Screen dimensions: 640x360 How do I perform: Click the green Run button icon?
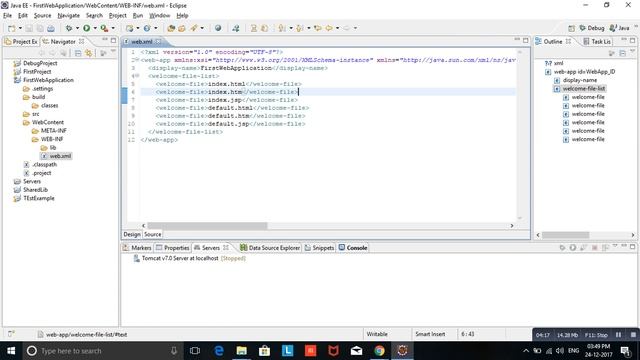[87, 28]
